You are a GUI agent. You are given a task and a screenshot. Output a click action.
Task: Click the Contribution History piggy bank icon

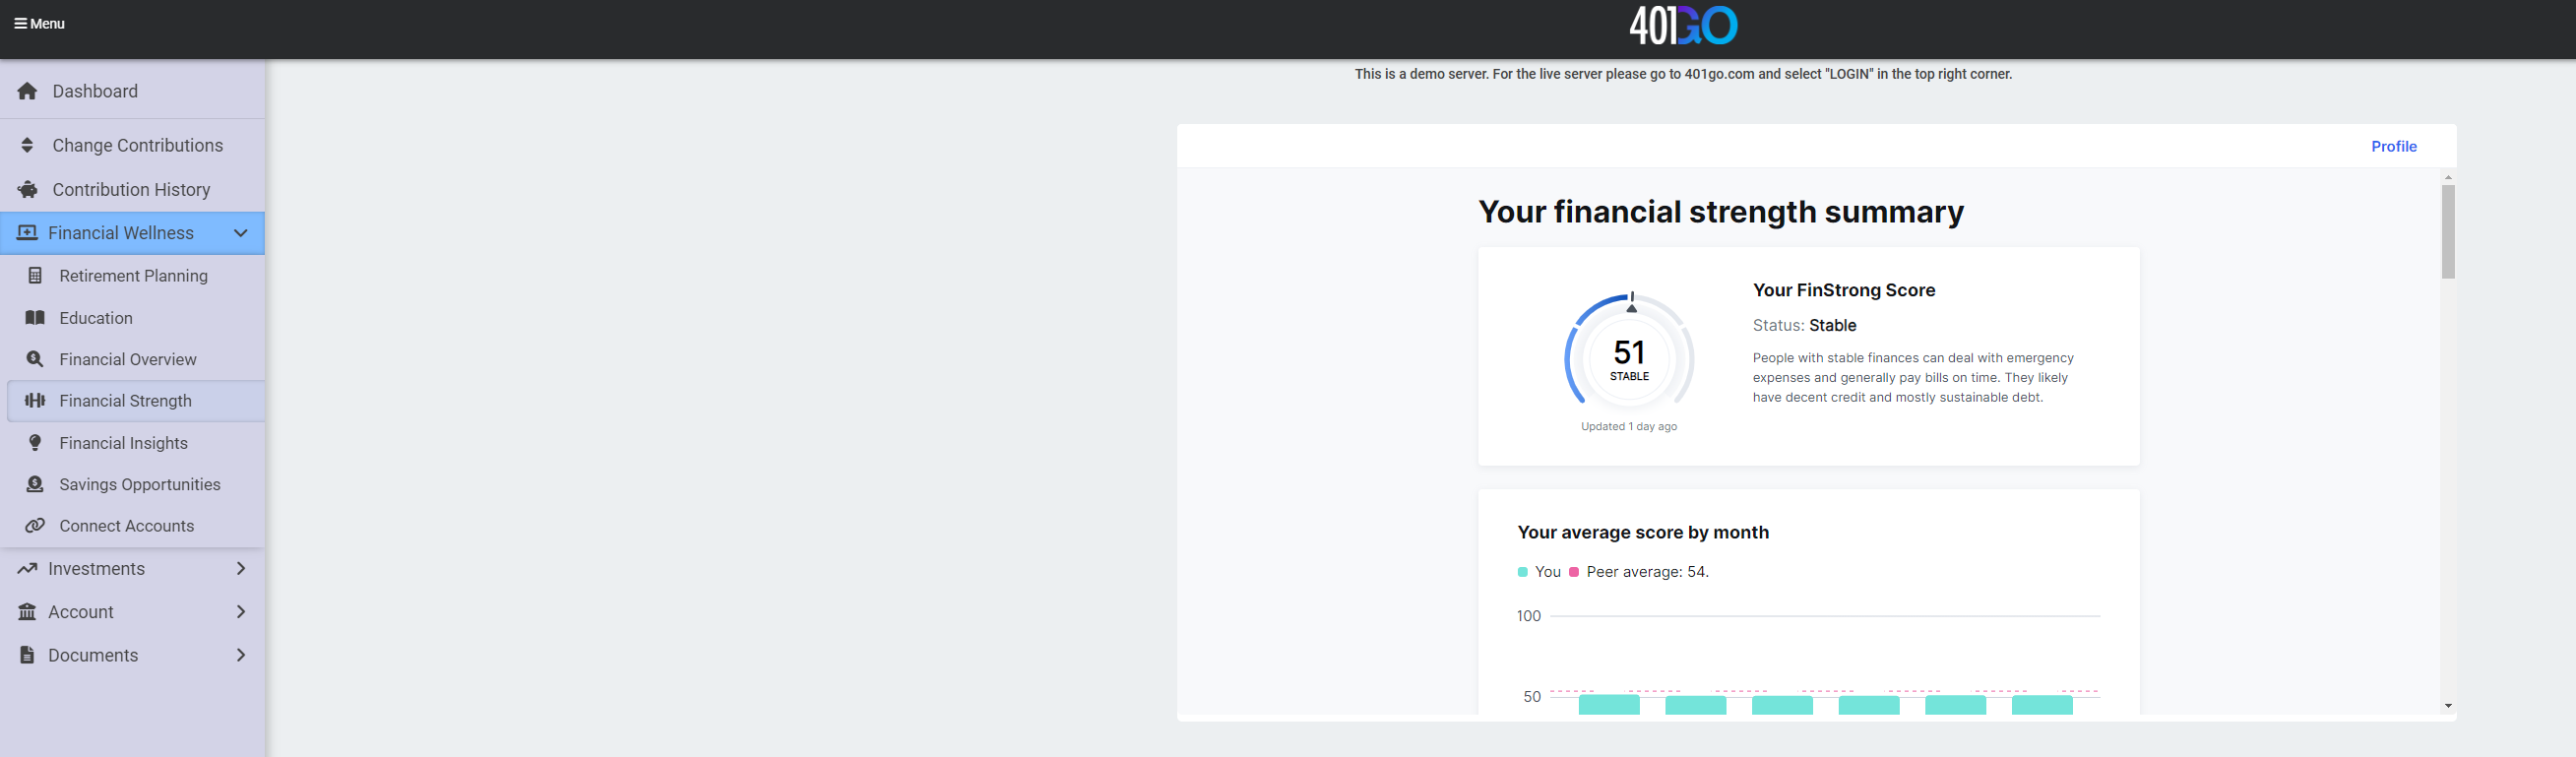pyautogui.click(x=27, y=190)
